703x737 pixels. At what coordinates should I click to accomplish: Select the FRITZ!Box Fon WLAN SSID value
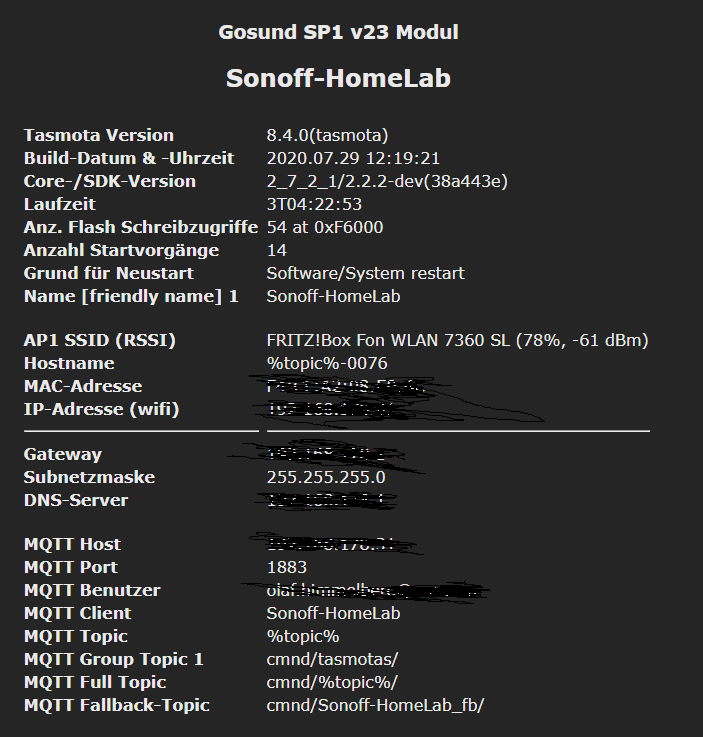458,340
